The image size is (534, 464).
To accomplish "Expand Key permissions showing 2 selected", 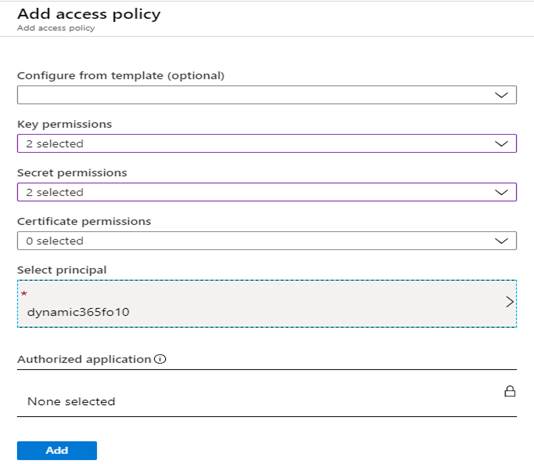I will (x=267, y=143).
